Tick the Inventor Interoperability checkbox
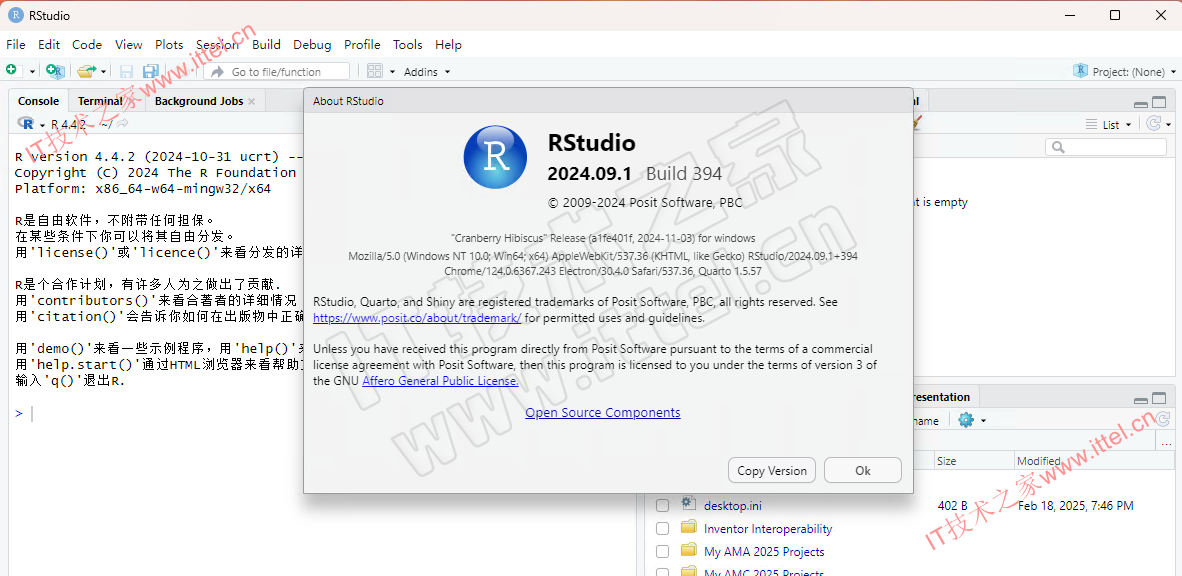Image resolution: width=1182 pixels, height=576 pixels. [x=662, y=529]
